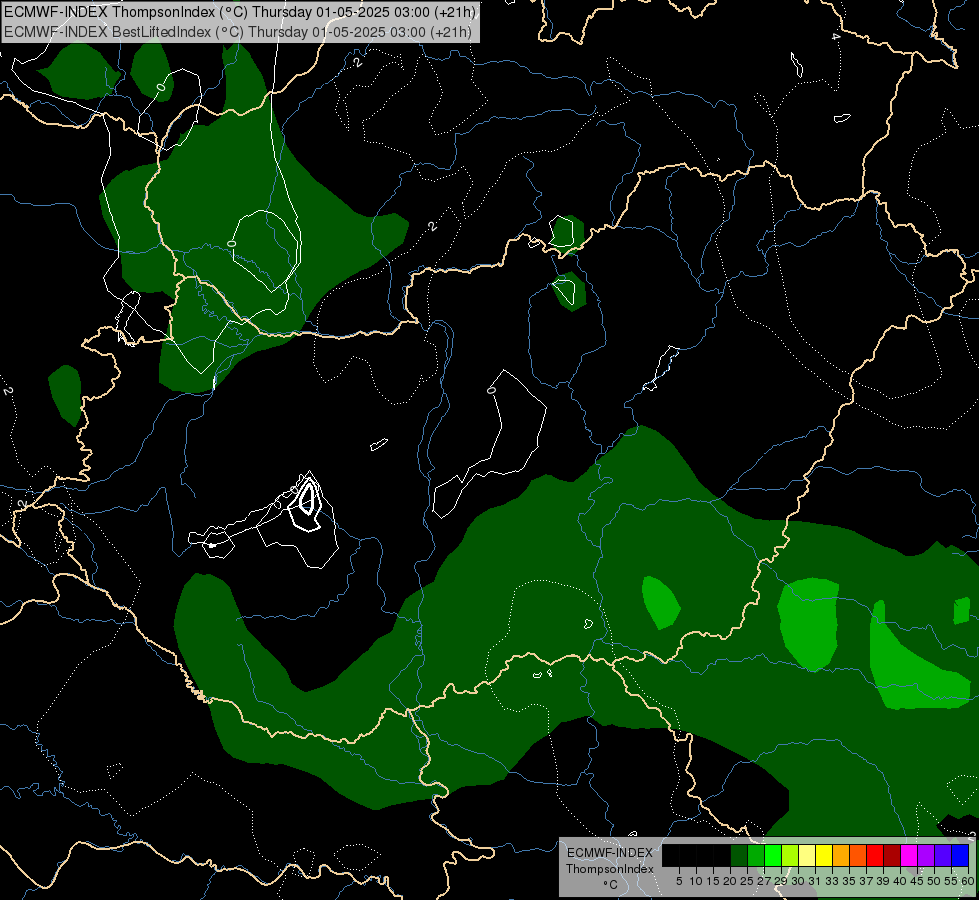Pick the purple 45–50 legend swatch
The image size is (979, 900).
[x=926, y=855]
